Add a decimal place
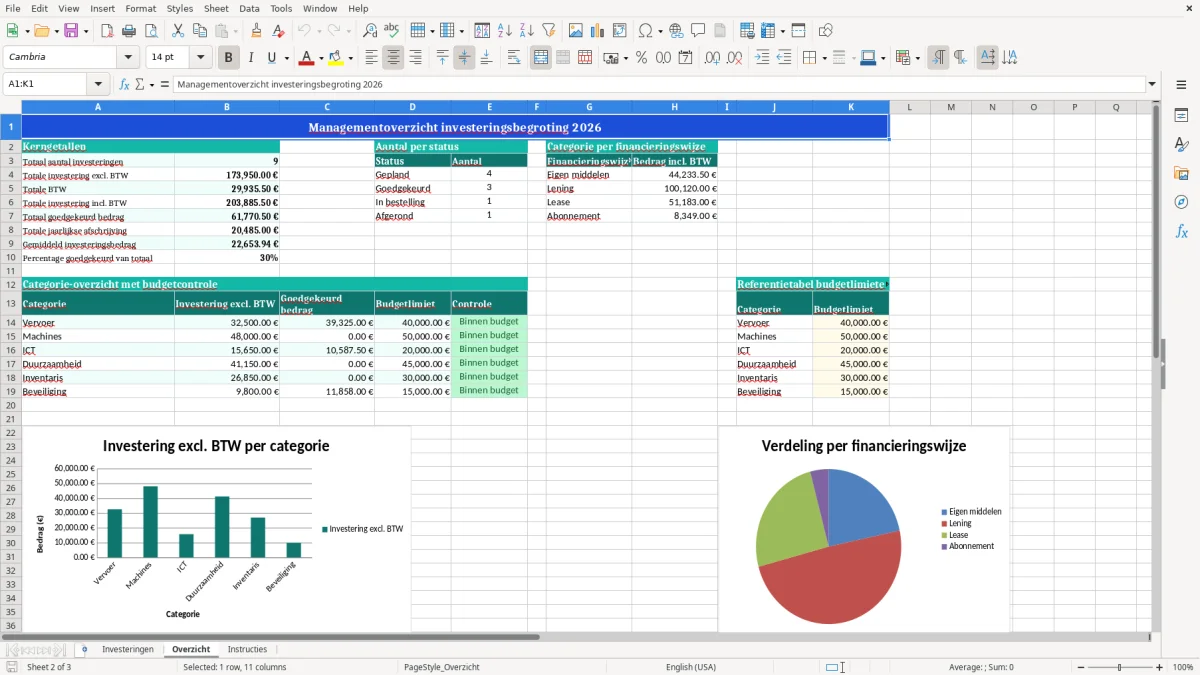This screenshot has width=1200, height=675. [712, 58]
